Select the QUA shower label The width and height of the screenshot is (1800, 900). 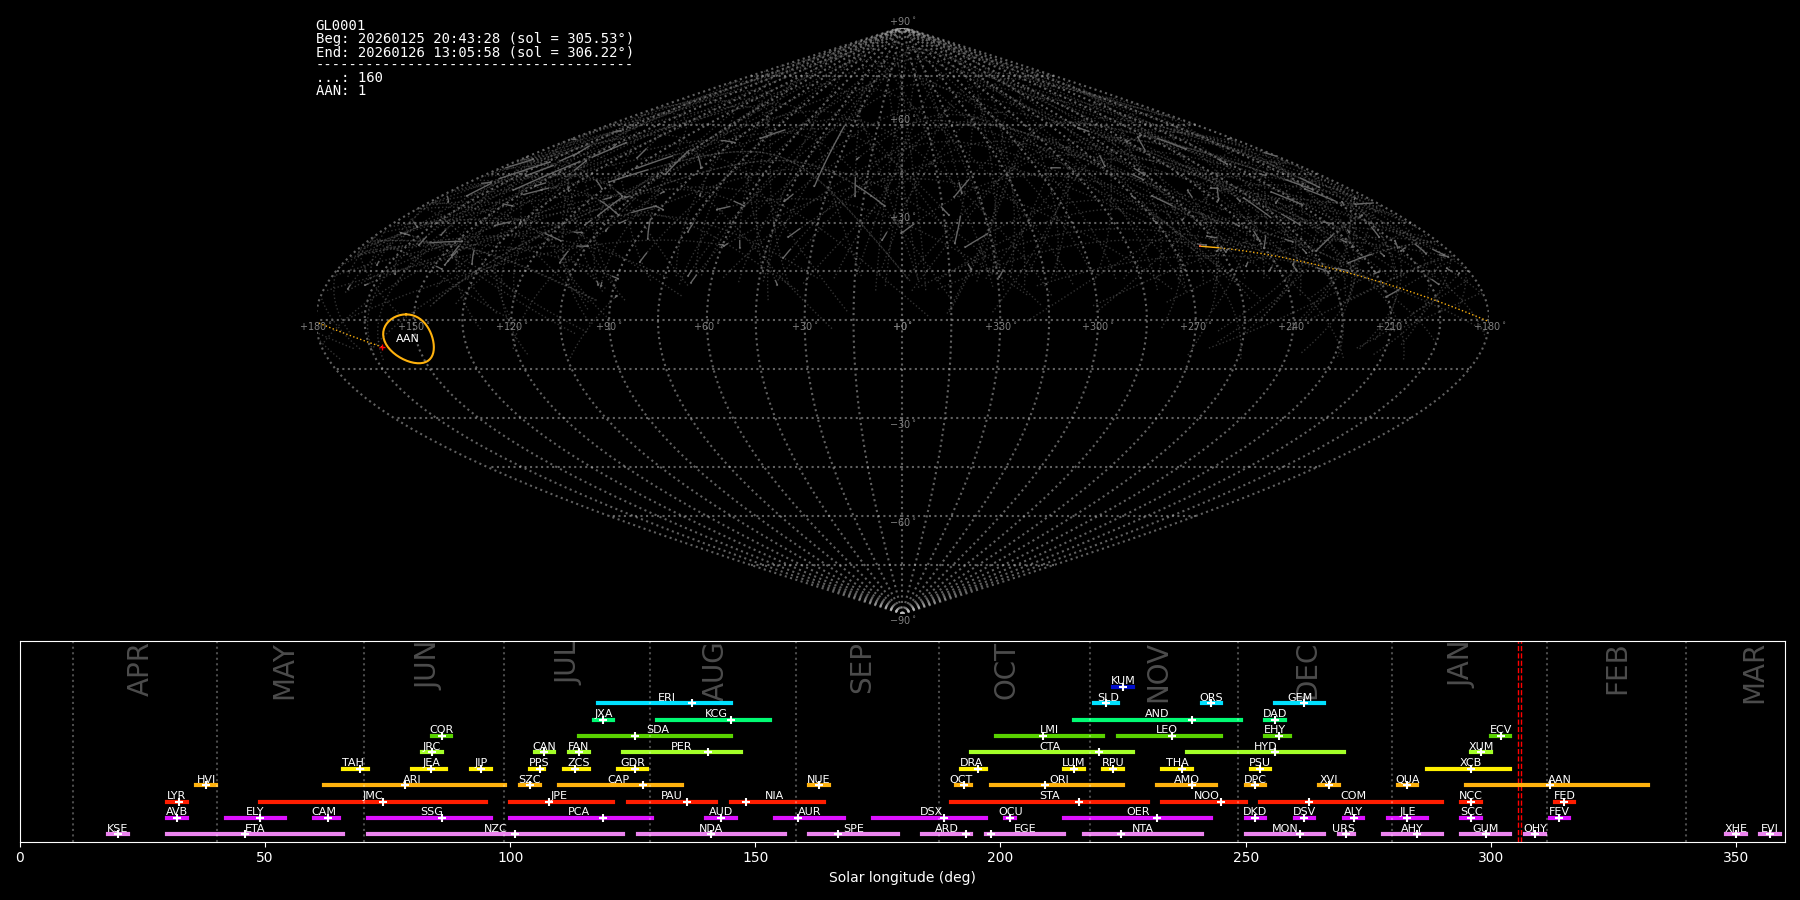coord(1408,780)
